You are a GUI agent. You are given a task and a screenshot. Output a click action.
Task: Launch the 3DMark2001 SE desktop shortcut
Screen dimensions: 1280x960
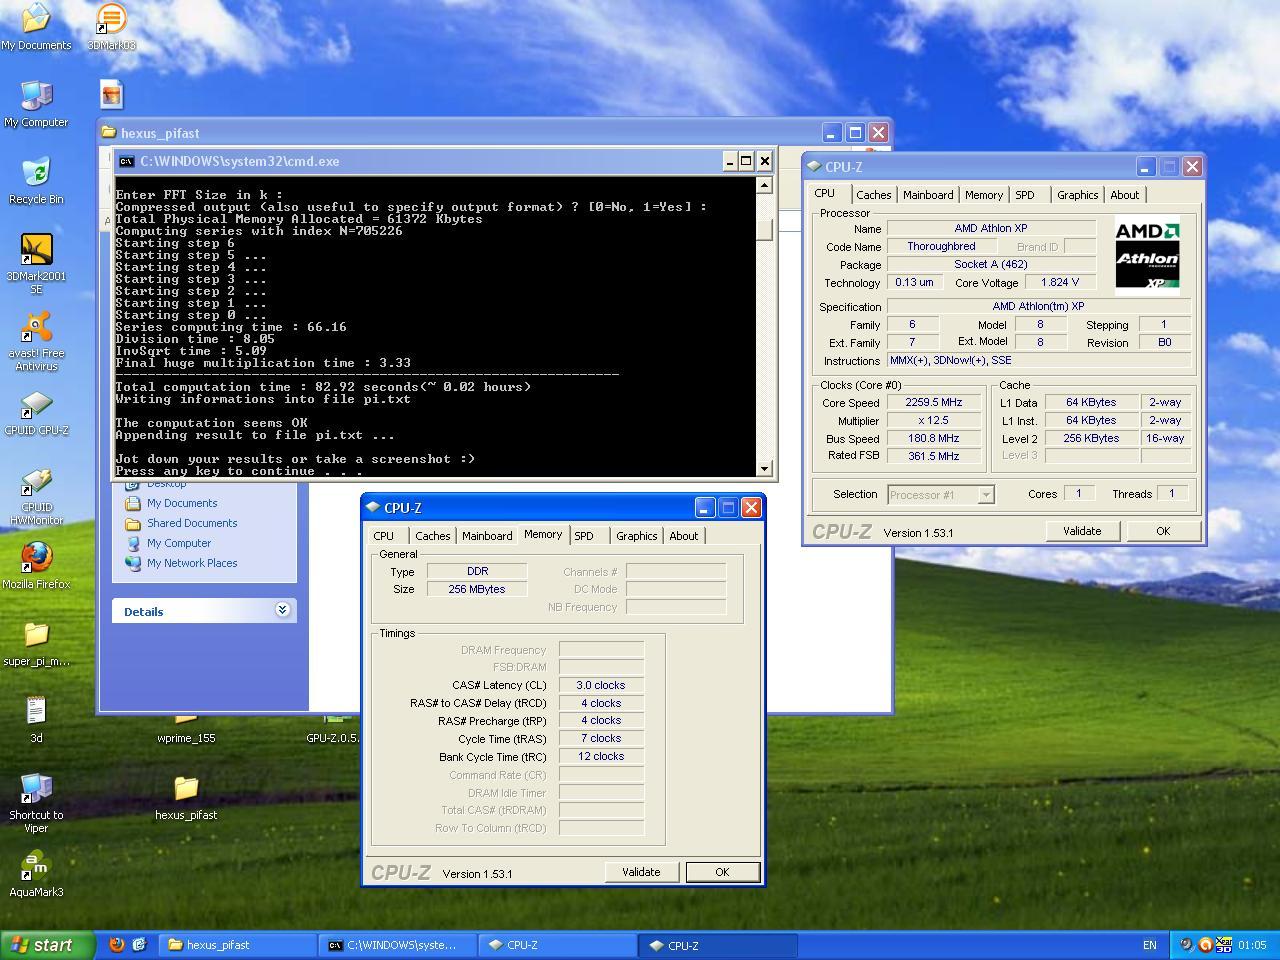36,264
